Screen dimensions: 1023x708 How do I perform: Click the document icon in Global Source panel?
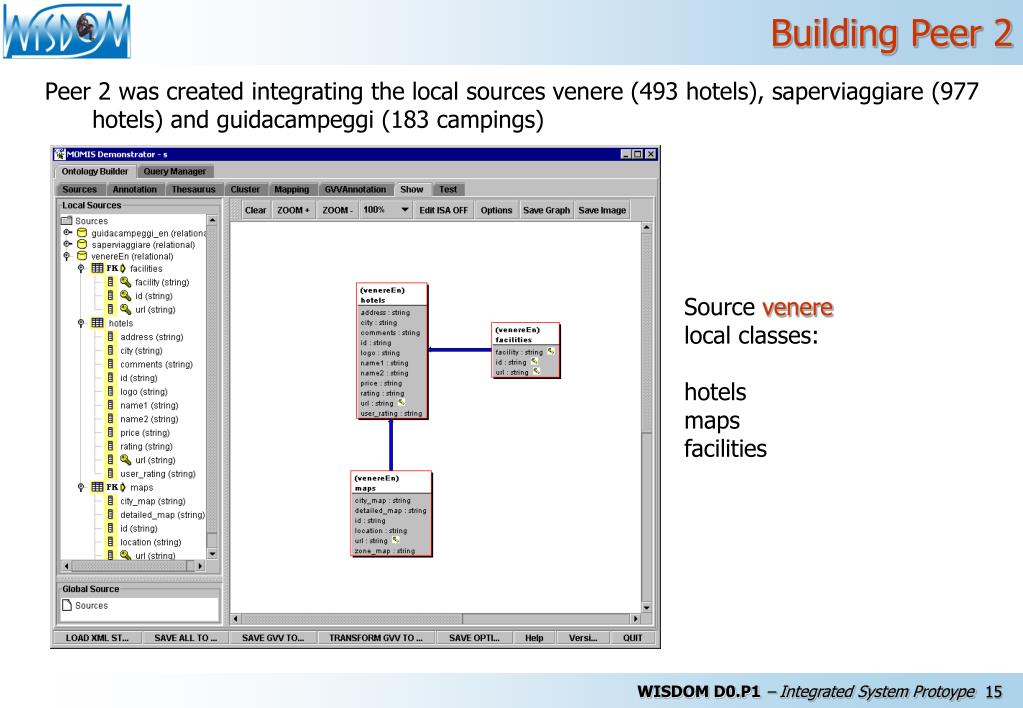click(67, 606)
